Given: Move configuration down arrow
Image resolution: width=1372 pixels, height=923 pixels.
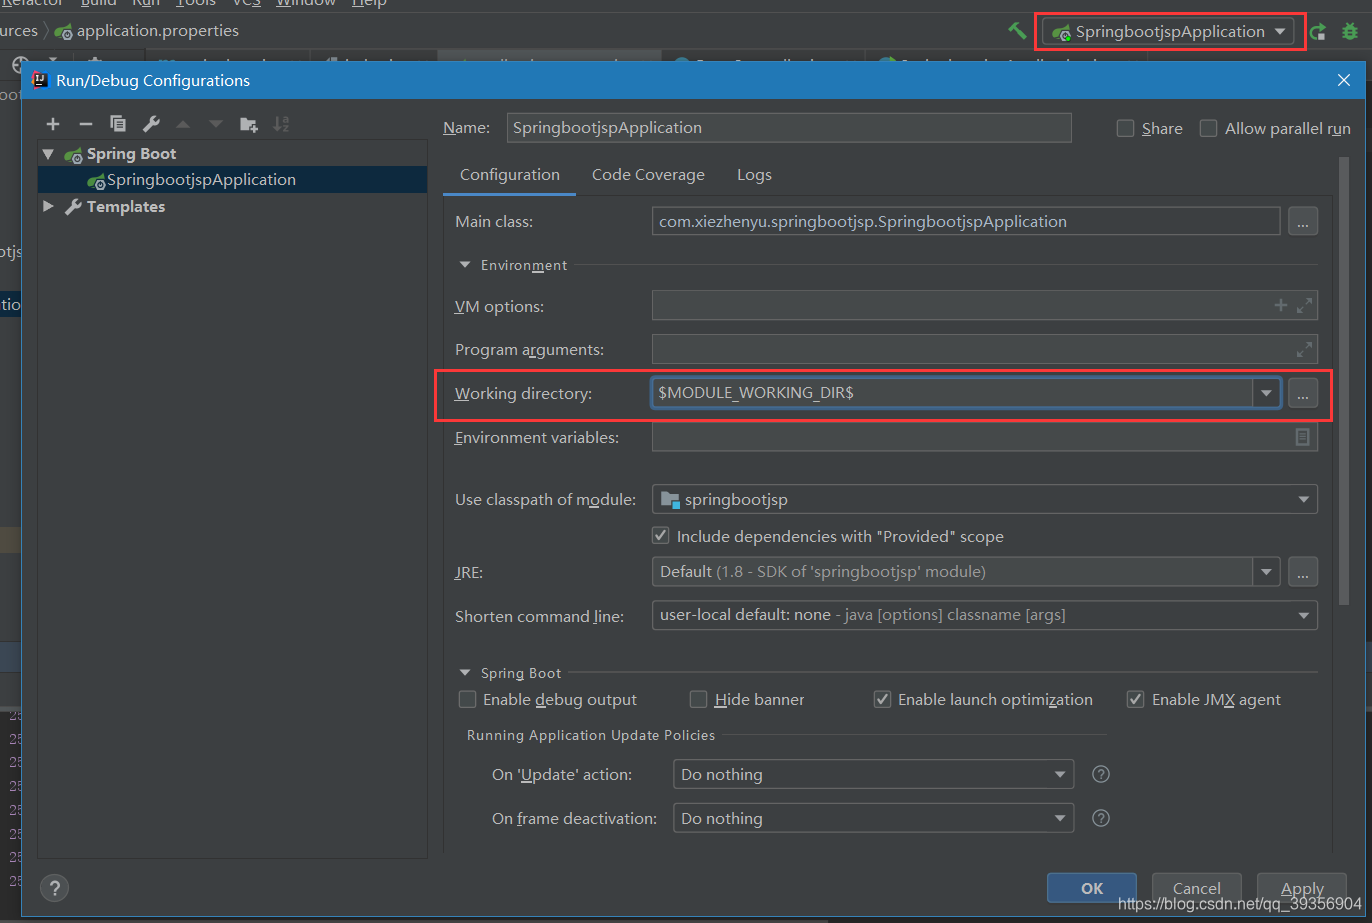Looking at the screenshot, I should click(215, 124).
